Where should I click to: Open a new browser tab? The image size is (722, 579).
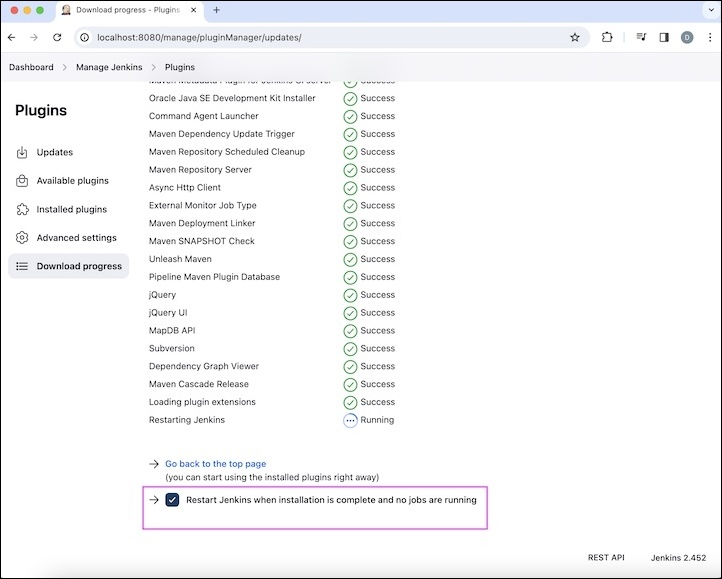point(216,10)
